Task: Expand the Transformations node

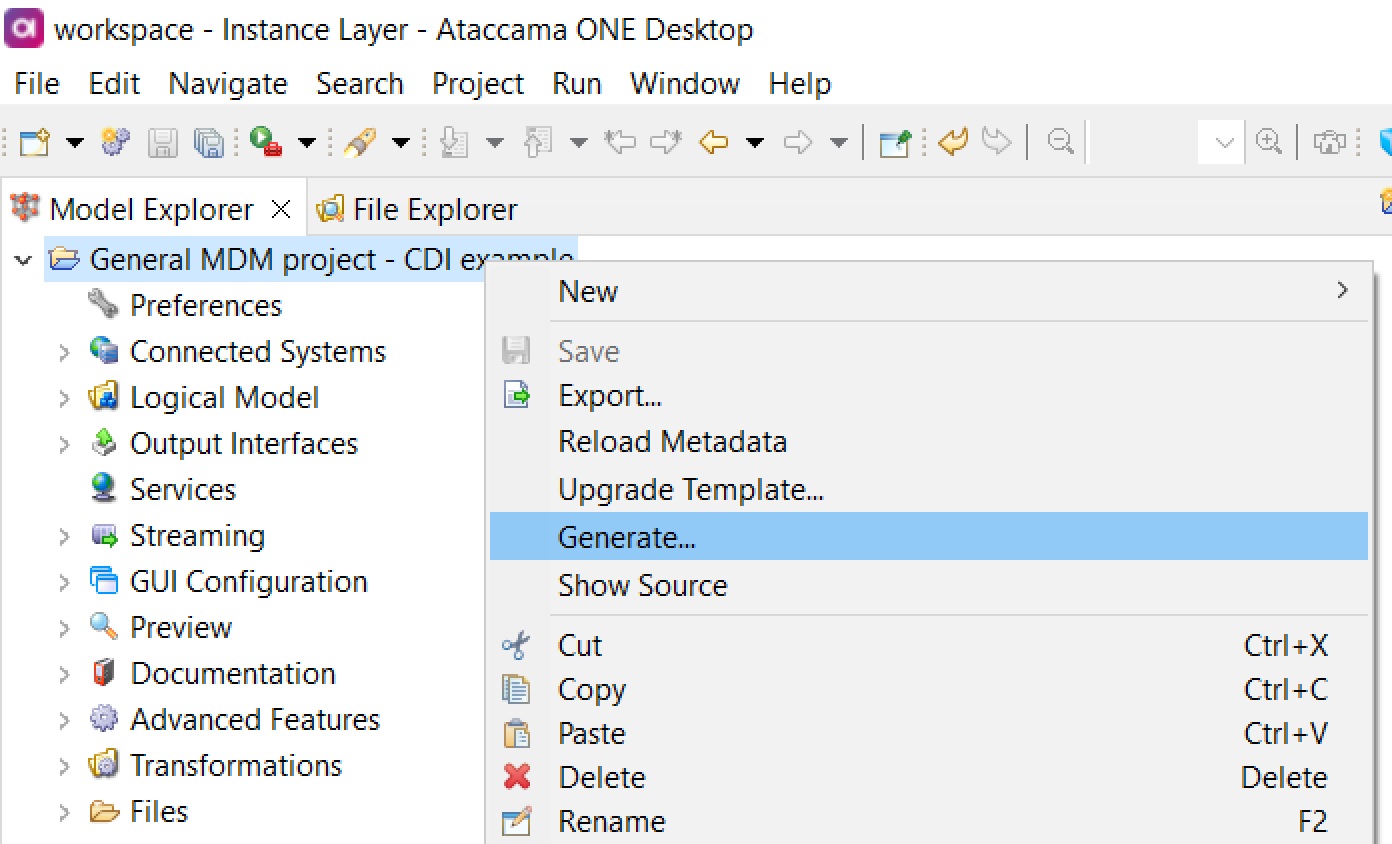Action: [64, 766]
